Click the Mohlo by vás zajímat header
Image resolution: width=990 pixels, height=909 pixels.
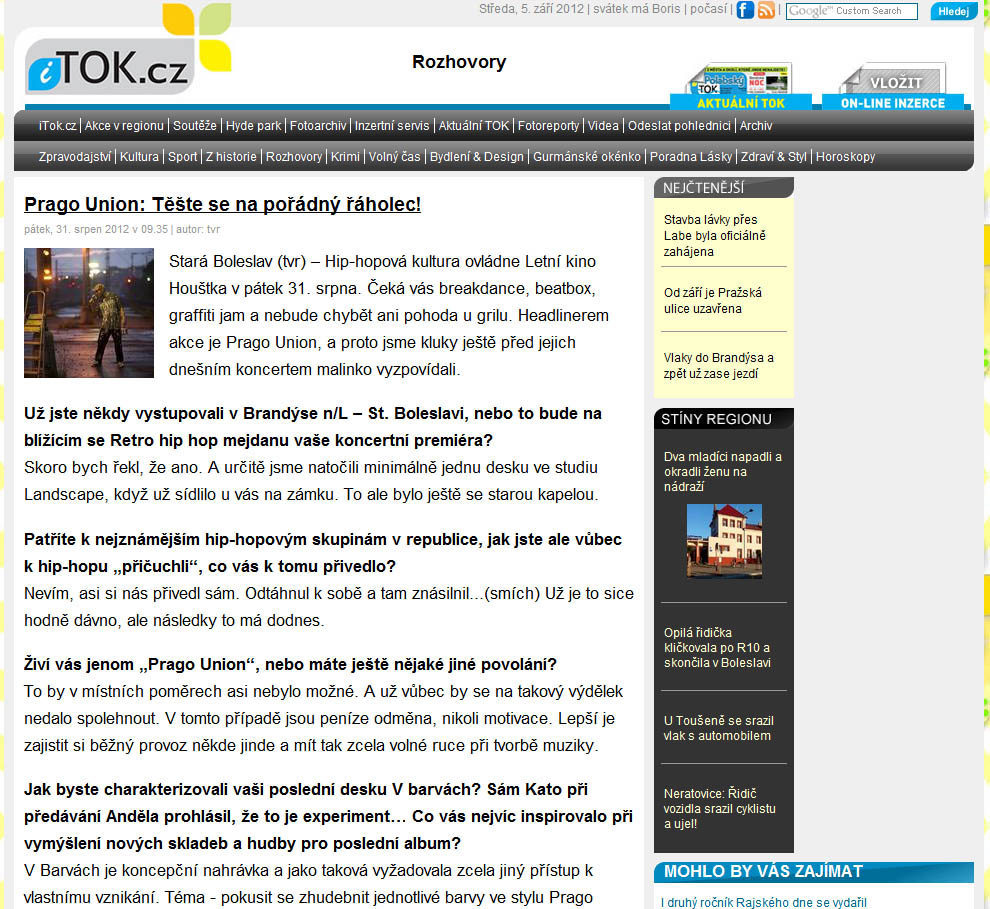tap(813, 872)
